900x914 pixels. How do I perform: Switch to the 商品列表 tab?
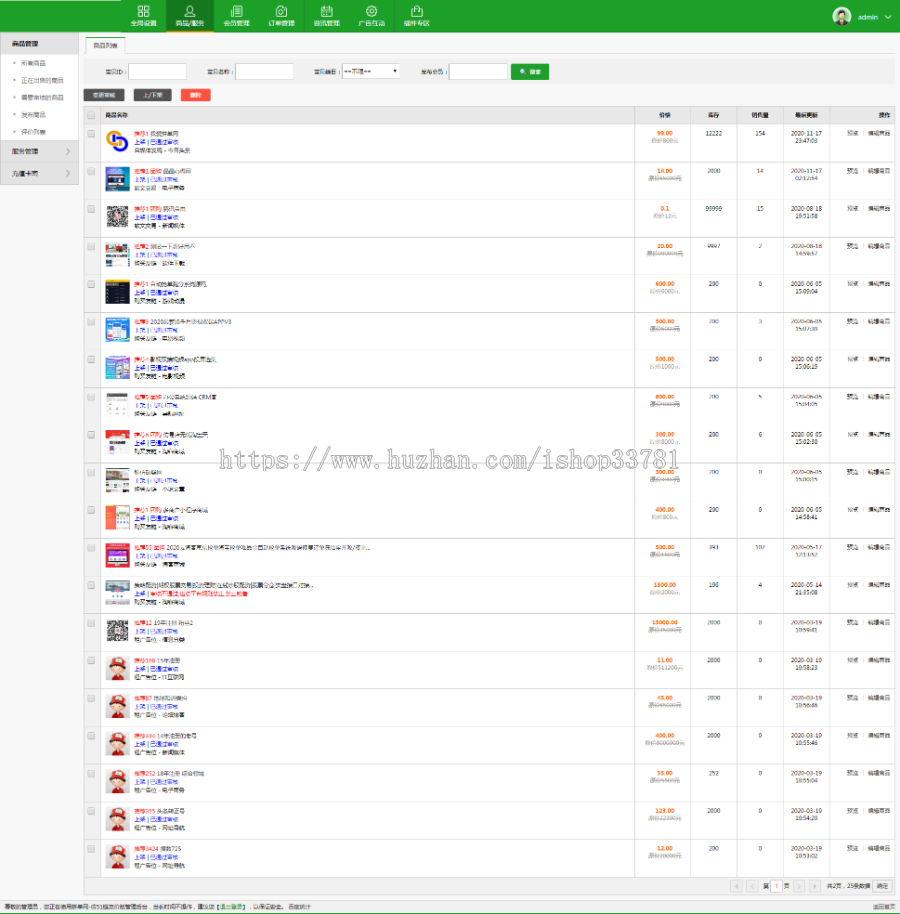tap(105, 45)
